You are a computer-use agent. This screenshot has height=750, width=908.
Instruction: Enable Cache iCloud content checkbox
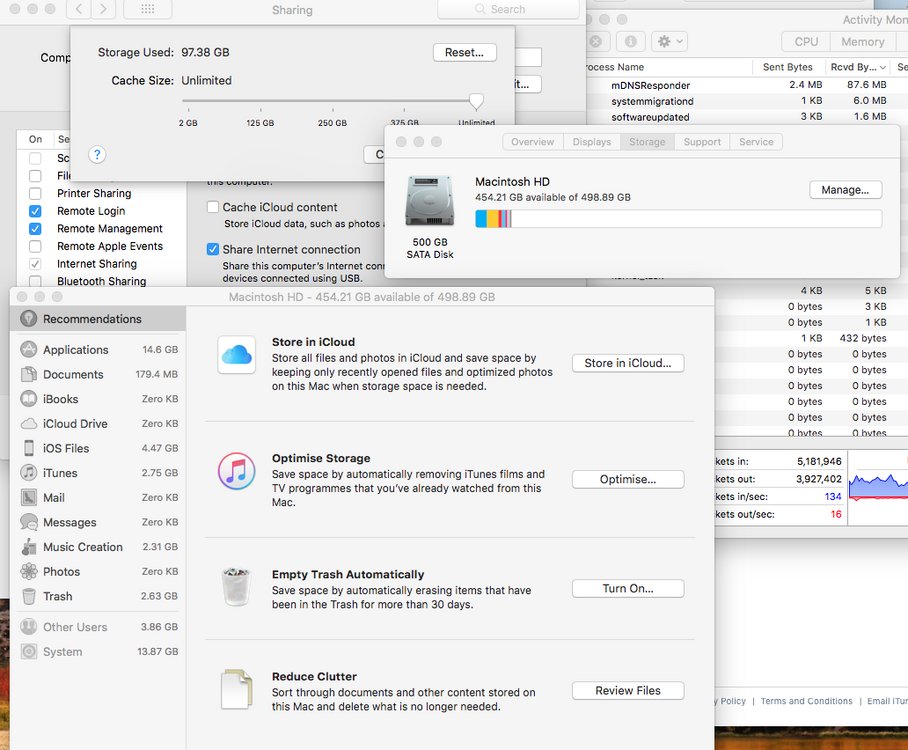pyautogui.click(x=213, y=207)
